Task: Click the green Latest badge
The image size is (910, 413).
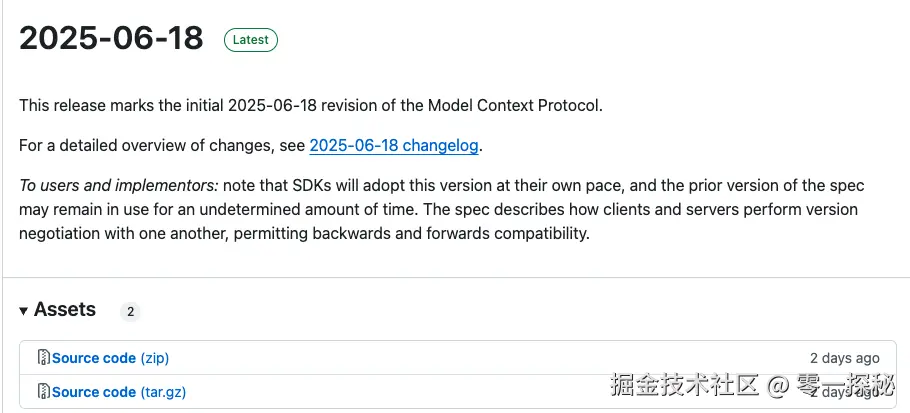Action: [x=251, y=40]
